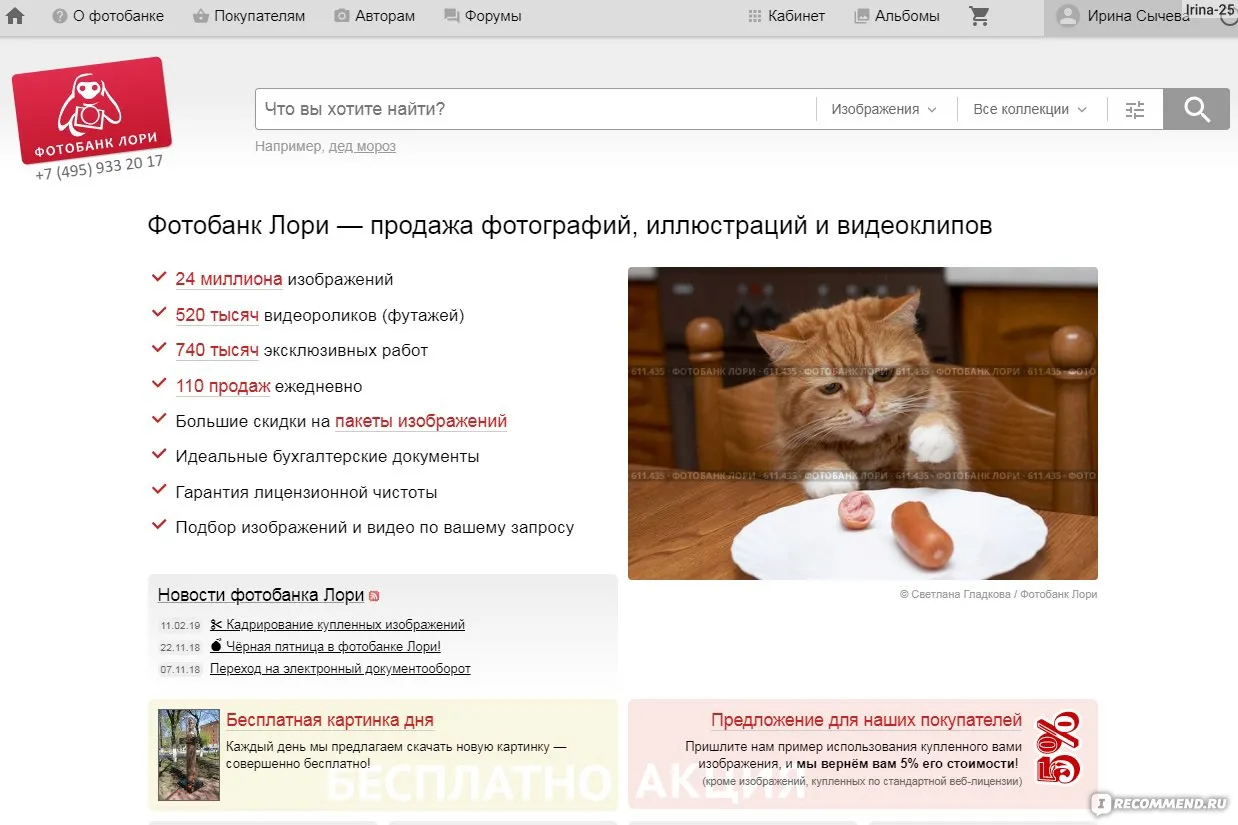Click the Гарантия лицензионной чистоты text
This screenshot has width=1238, height=825.
pos(306,493)
